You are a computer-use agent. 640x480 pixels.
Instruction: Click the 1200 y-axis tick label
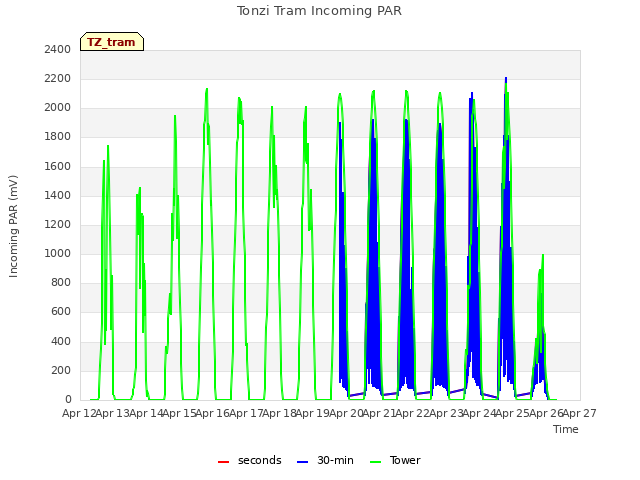click(58, 224)
